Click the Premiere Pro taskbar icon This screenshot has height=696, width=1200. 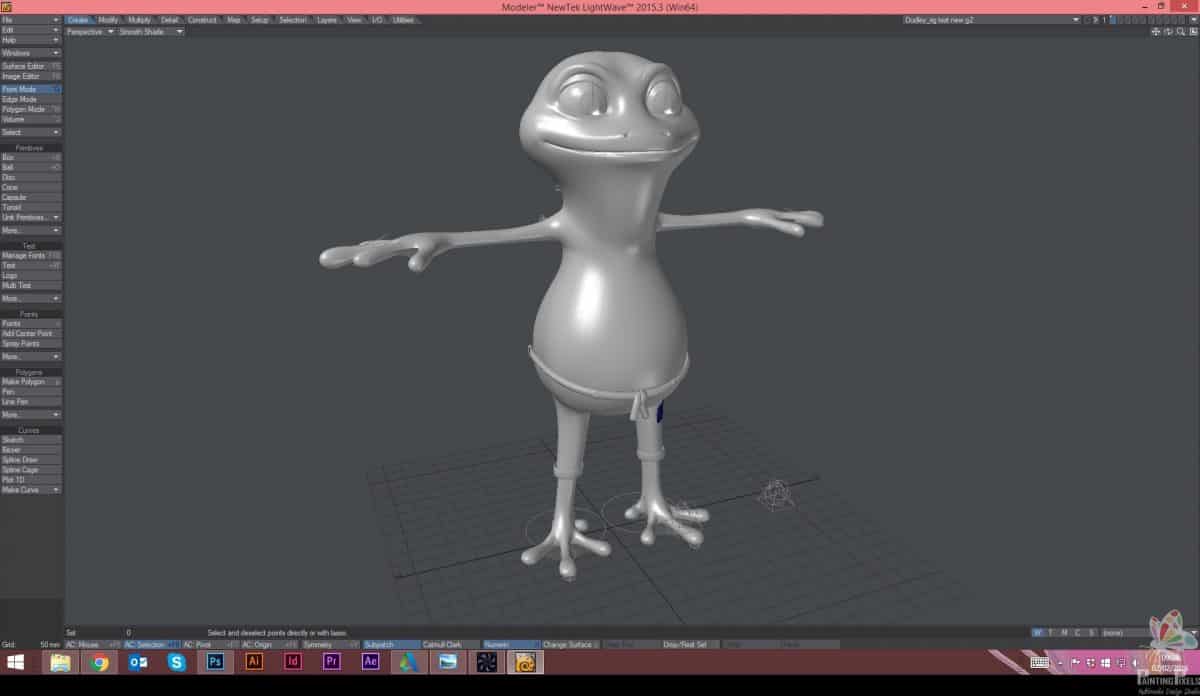tap(332, 662)
